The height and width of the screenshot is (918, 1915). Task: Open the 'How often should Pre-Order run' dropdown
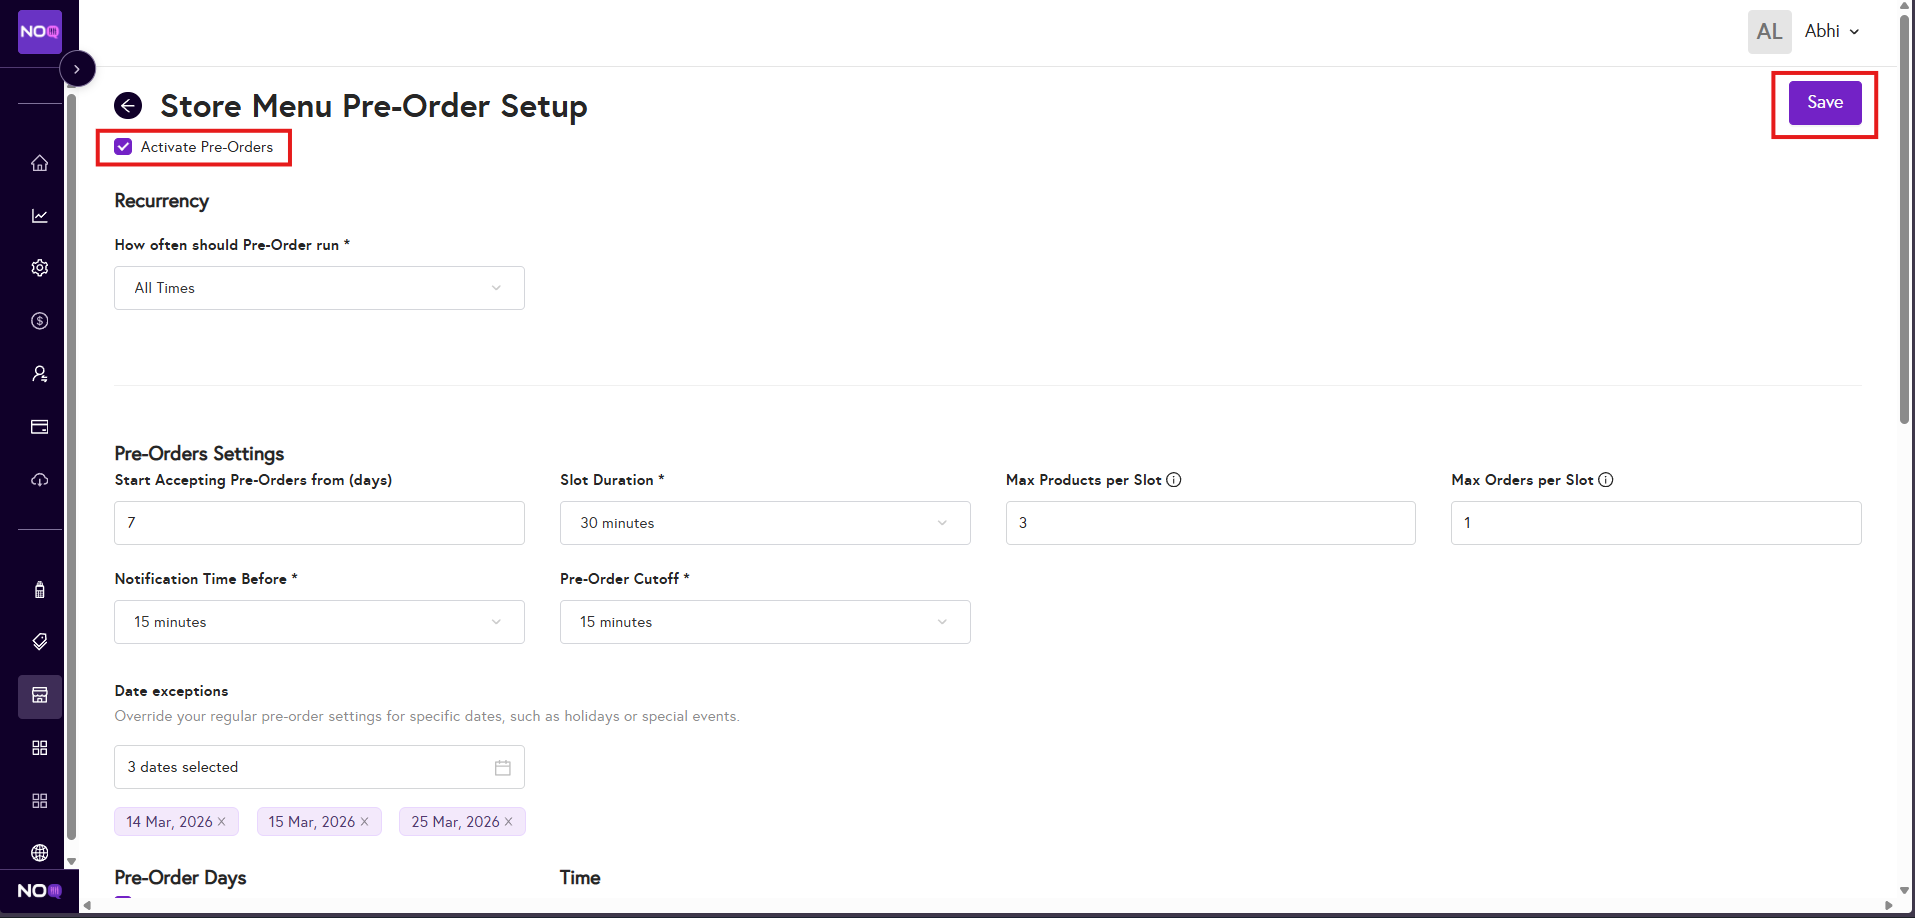319,288
